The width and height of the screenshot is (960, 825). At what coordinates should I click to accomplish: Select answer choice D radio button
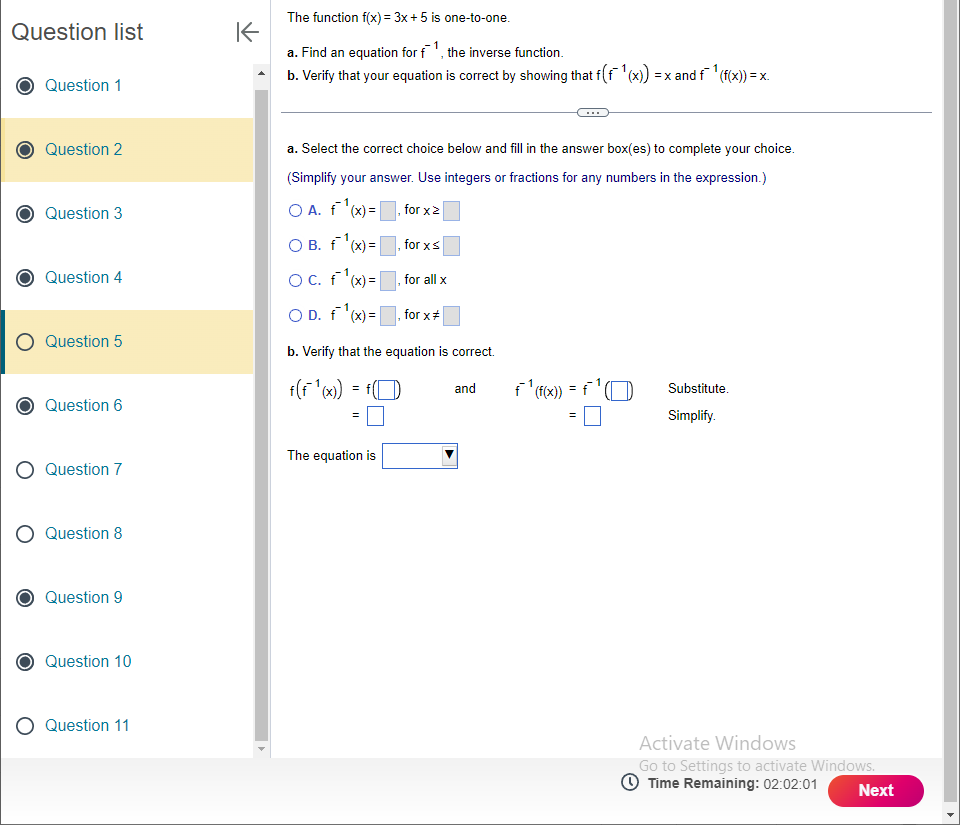pos(295,315)
